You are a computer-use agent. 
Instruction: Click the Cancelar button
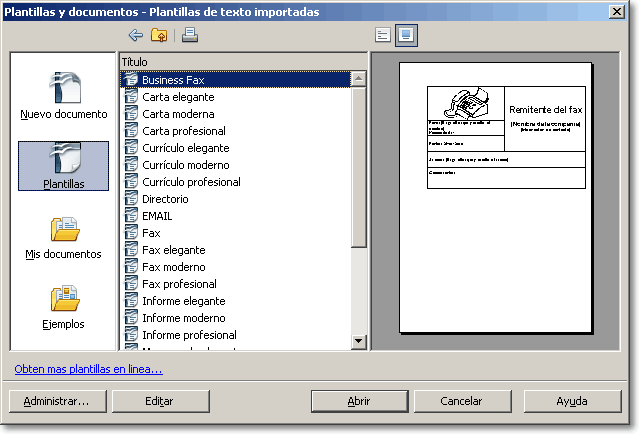(x=463, y=401)
